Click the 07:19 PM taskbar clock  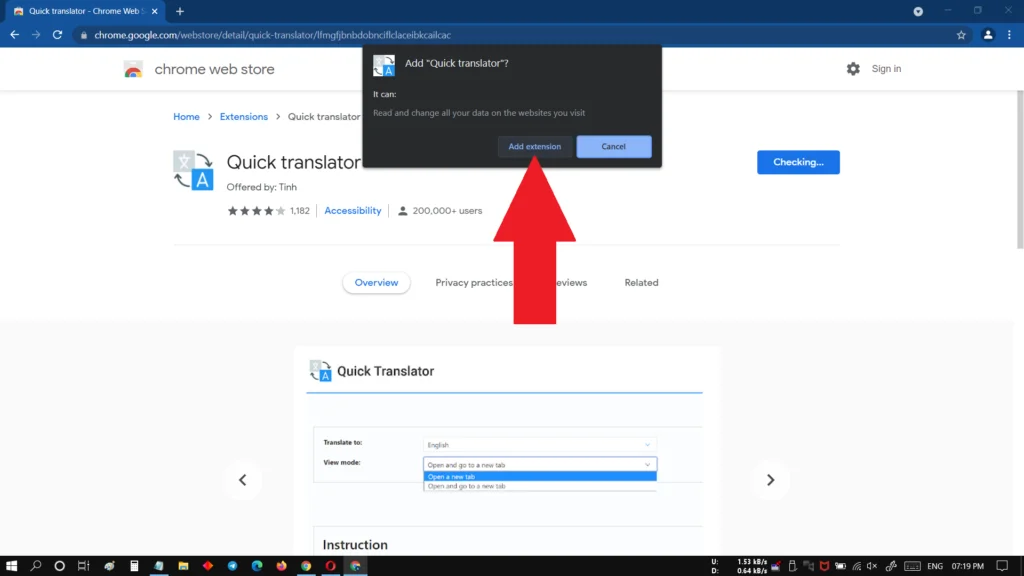[x=968, y=566]
